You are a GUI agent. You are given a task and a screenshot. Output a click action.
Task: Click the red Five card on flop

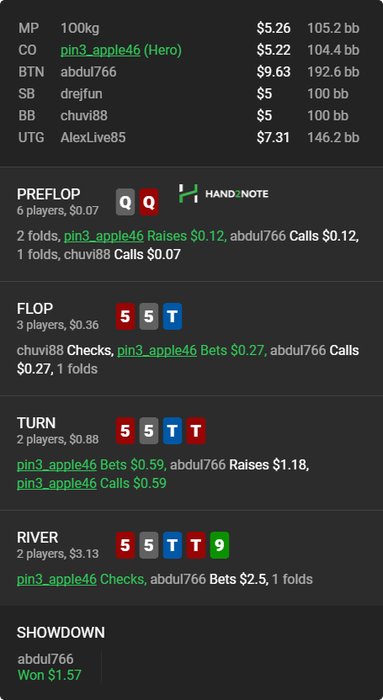pos(125,317)
